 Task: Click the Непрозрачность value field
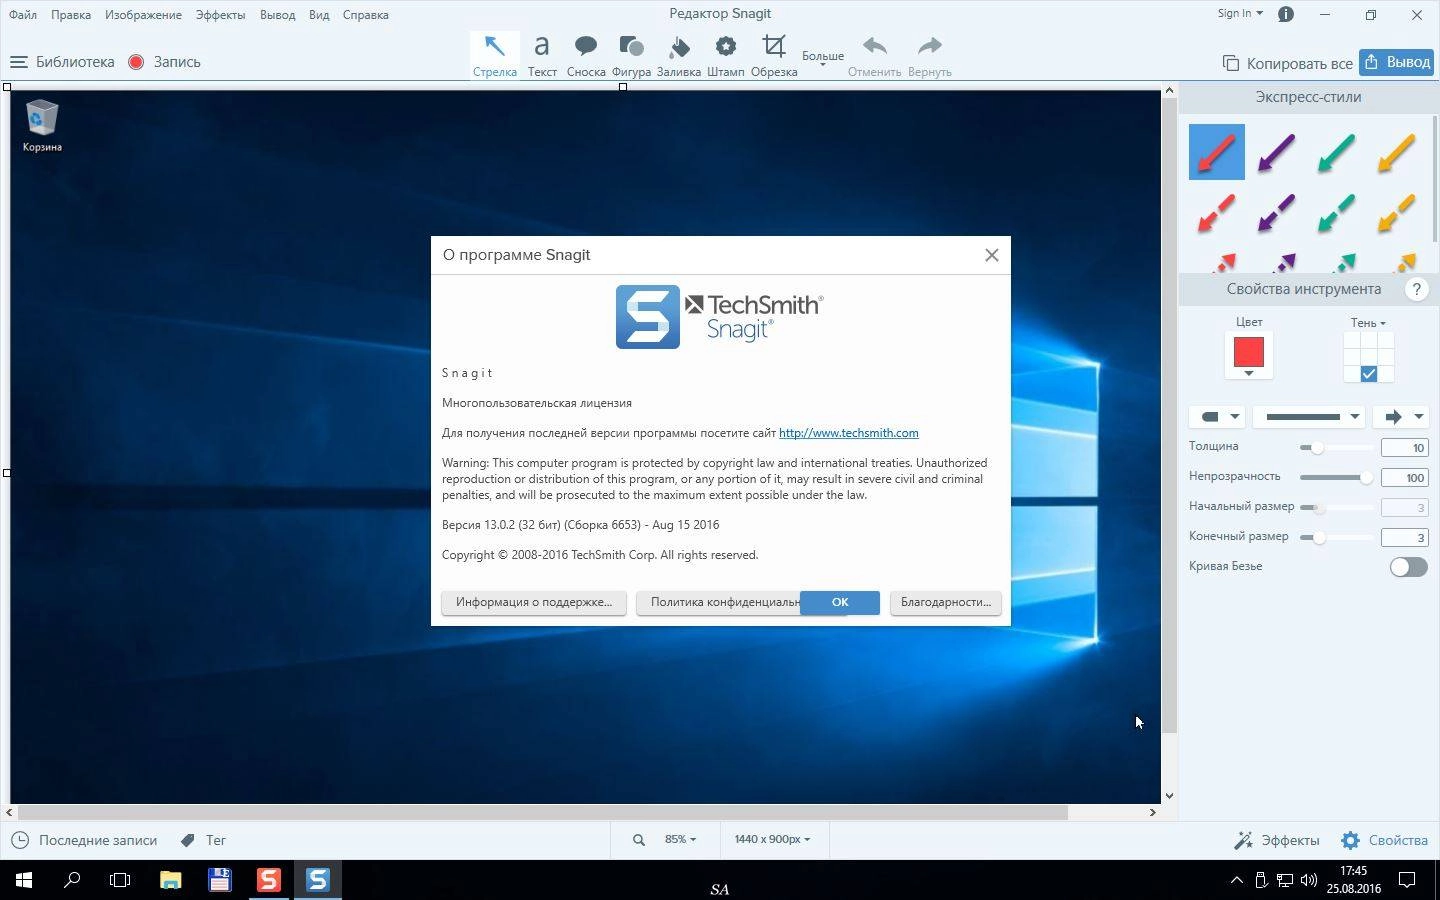pos(1404,478)
